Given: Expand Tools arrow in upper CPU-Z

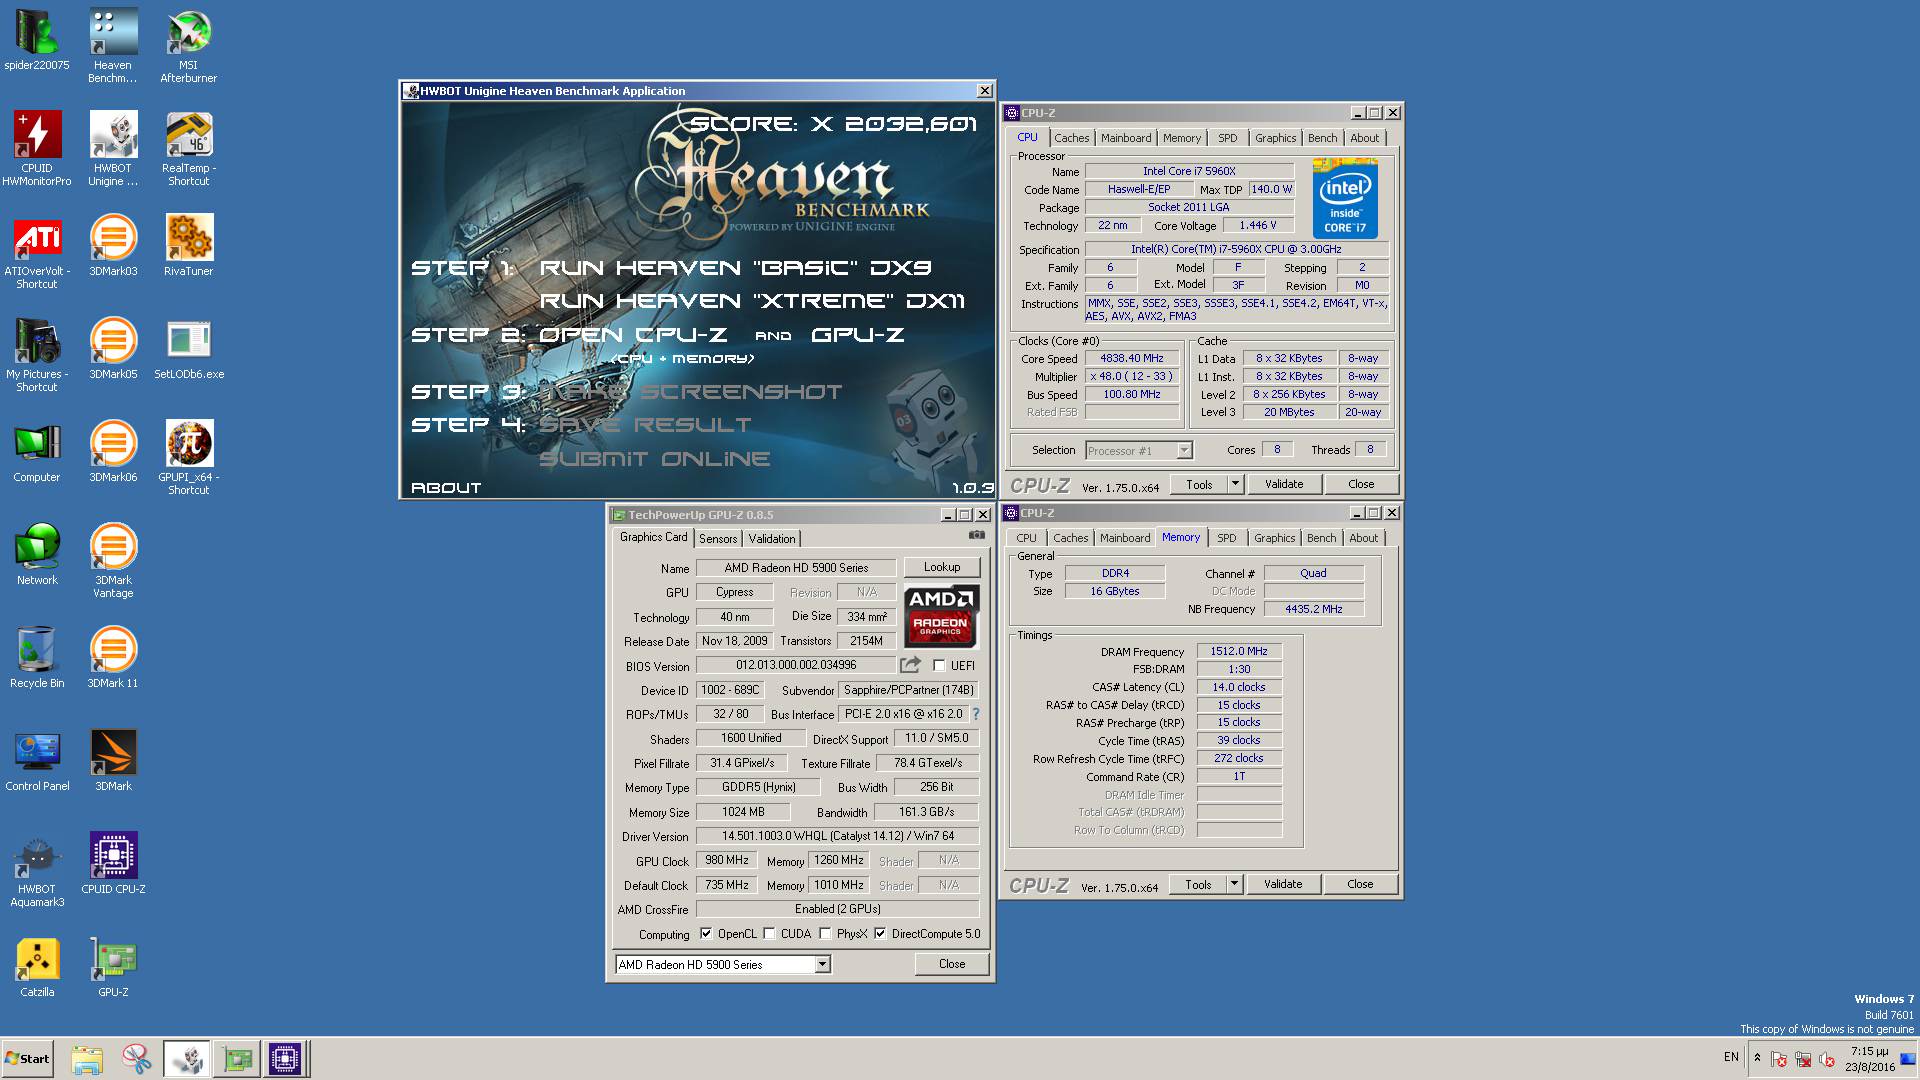Looking at the screenshot, I should [x=1235, y=484].
